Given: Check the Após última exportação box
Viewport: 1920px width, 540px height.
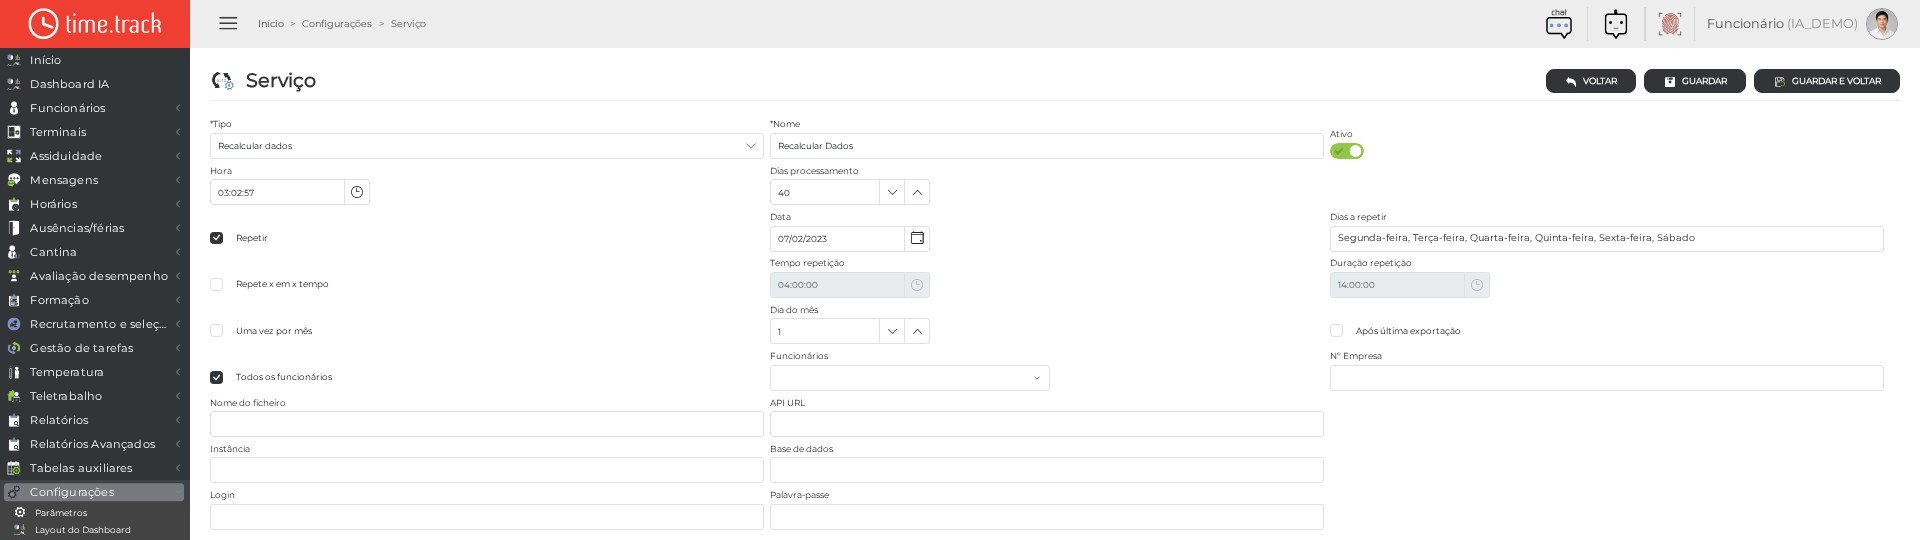Looking at the screenshot, I should (x=1336, y=331).
